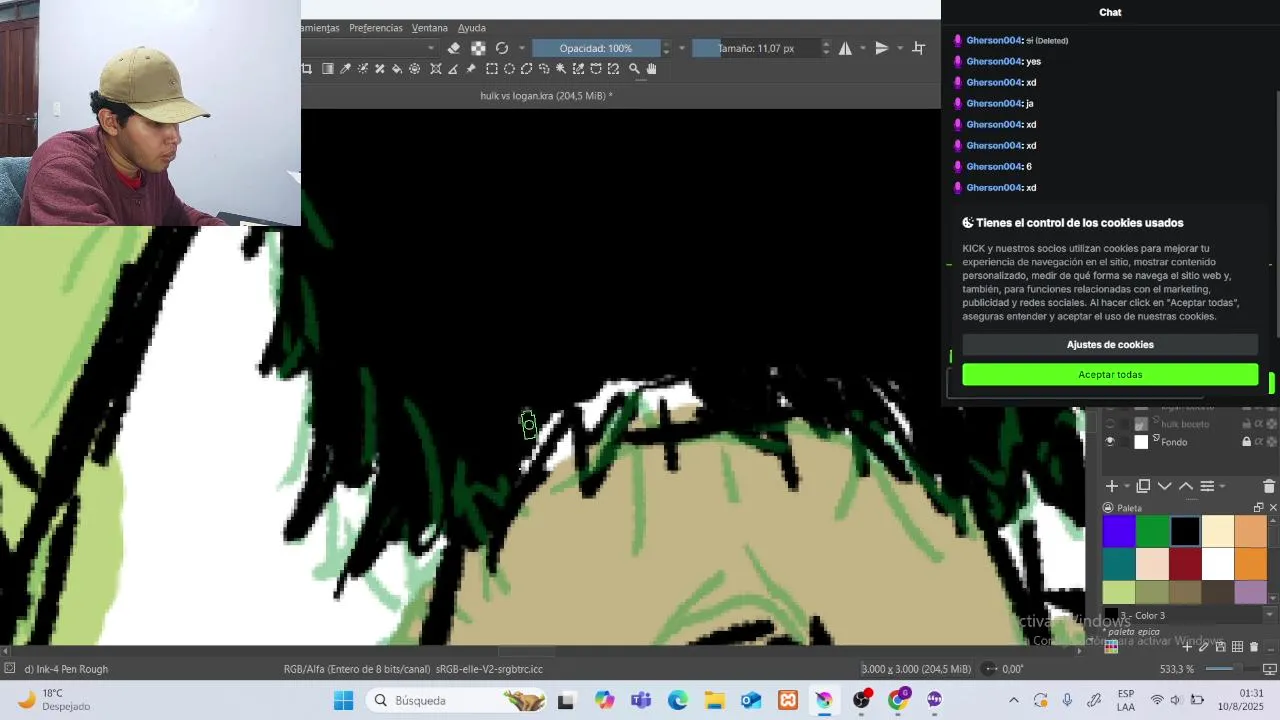The image size is (1280, 720).
Task: Toggle alpha inherit on Fondo layer
Action: tap(1259, 442)
